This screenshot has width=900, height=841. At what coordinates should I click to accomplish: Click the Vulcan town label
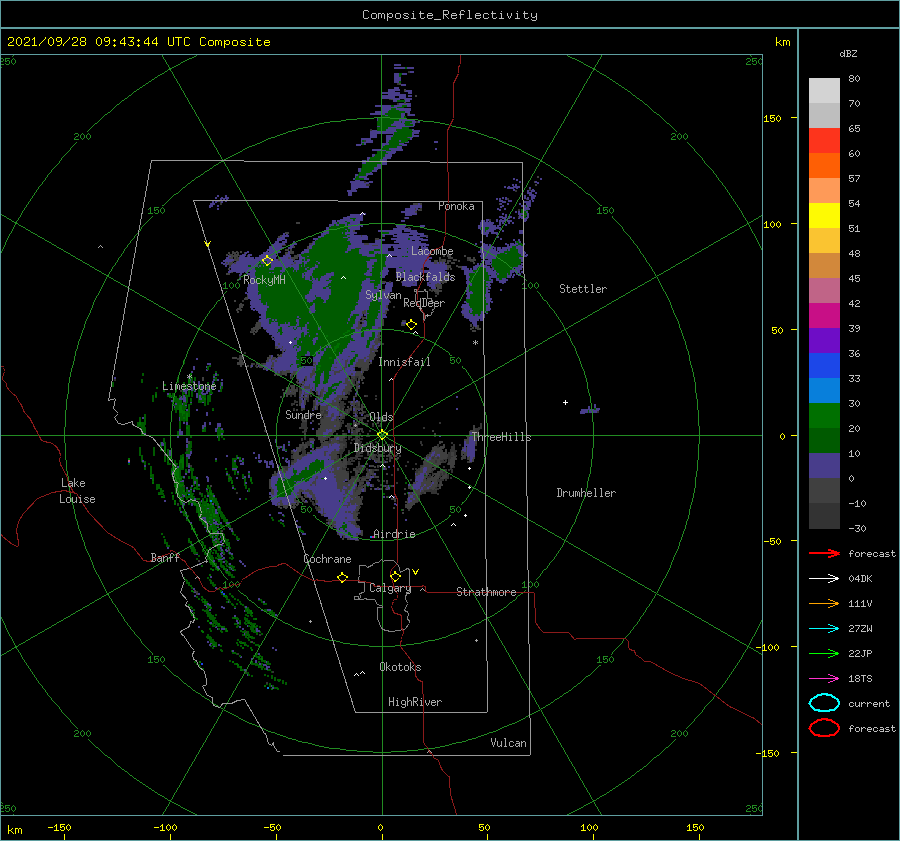click(x=509, y=743)
